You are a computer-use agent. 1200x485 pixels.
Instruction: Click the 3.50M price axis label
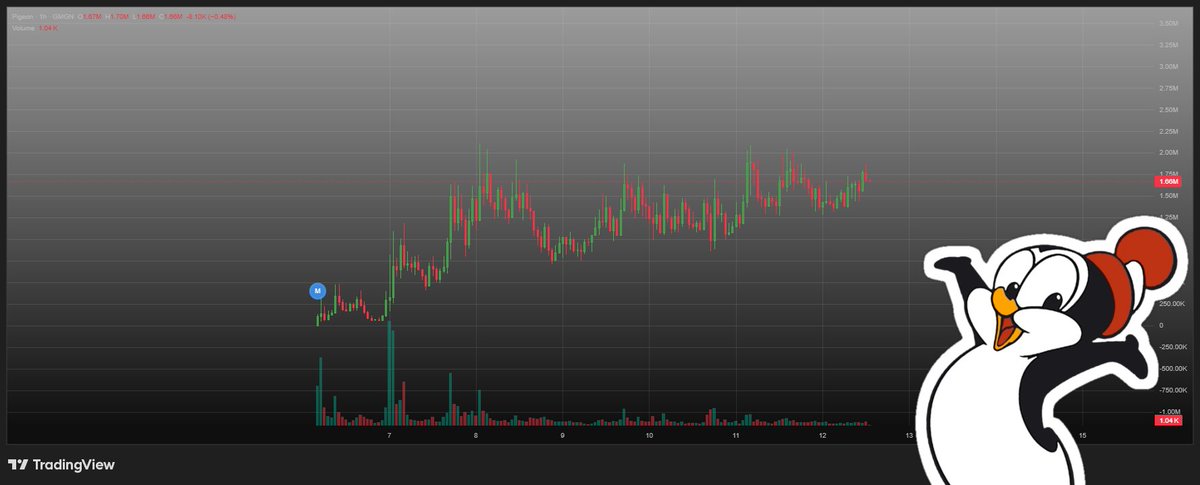tap(1167, 23)
